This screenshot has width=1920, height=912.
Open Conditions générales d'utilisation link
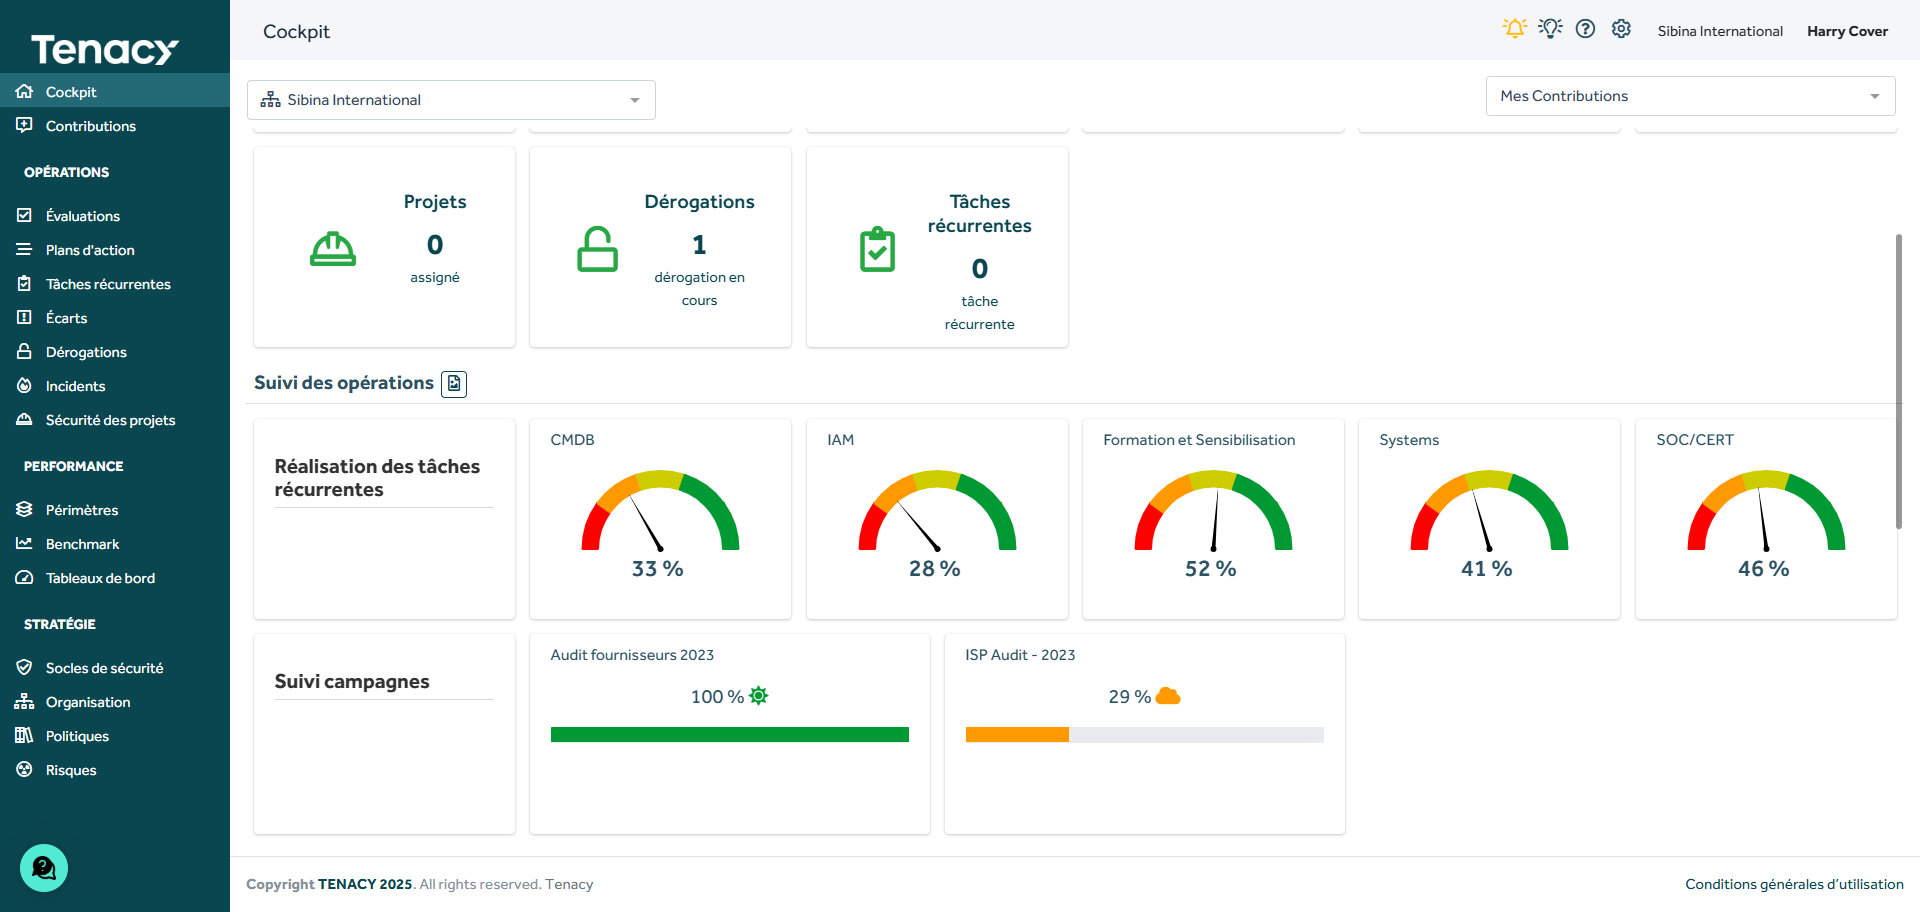coord(1794,884)
